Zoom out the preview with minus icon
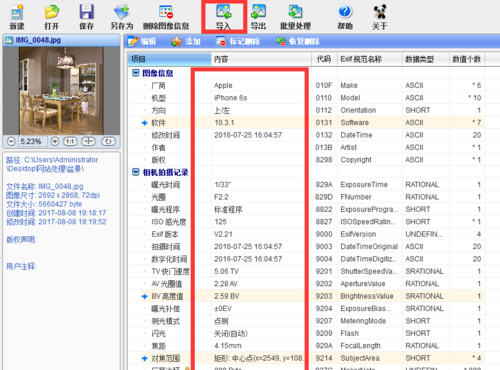This screenshot has width=500, height=370. (11, 141)
